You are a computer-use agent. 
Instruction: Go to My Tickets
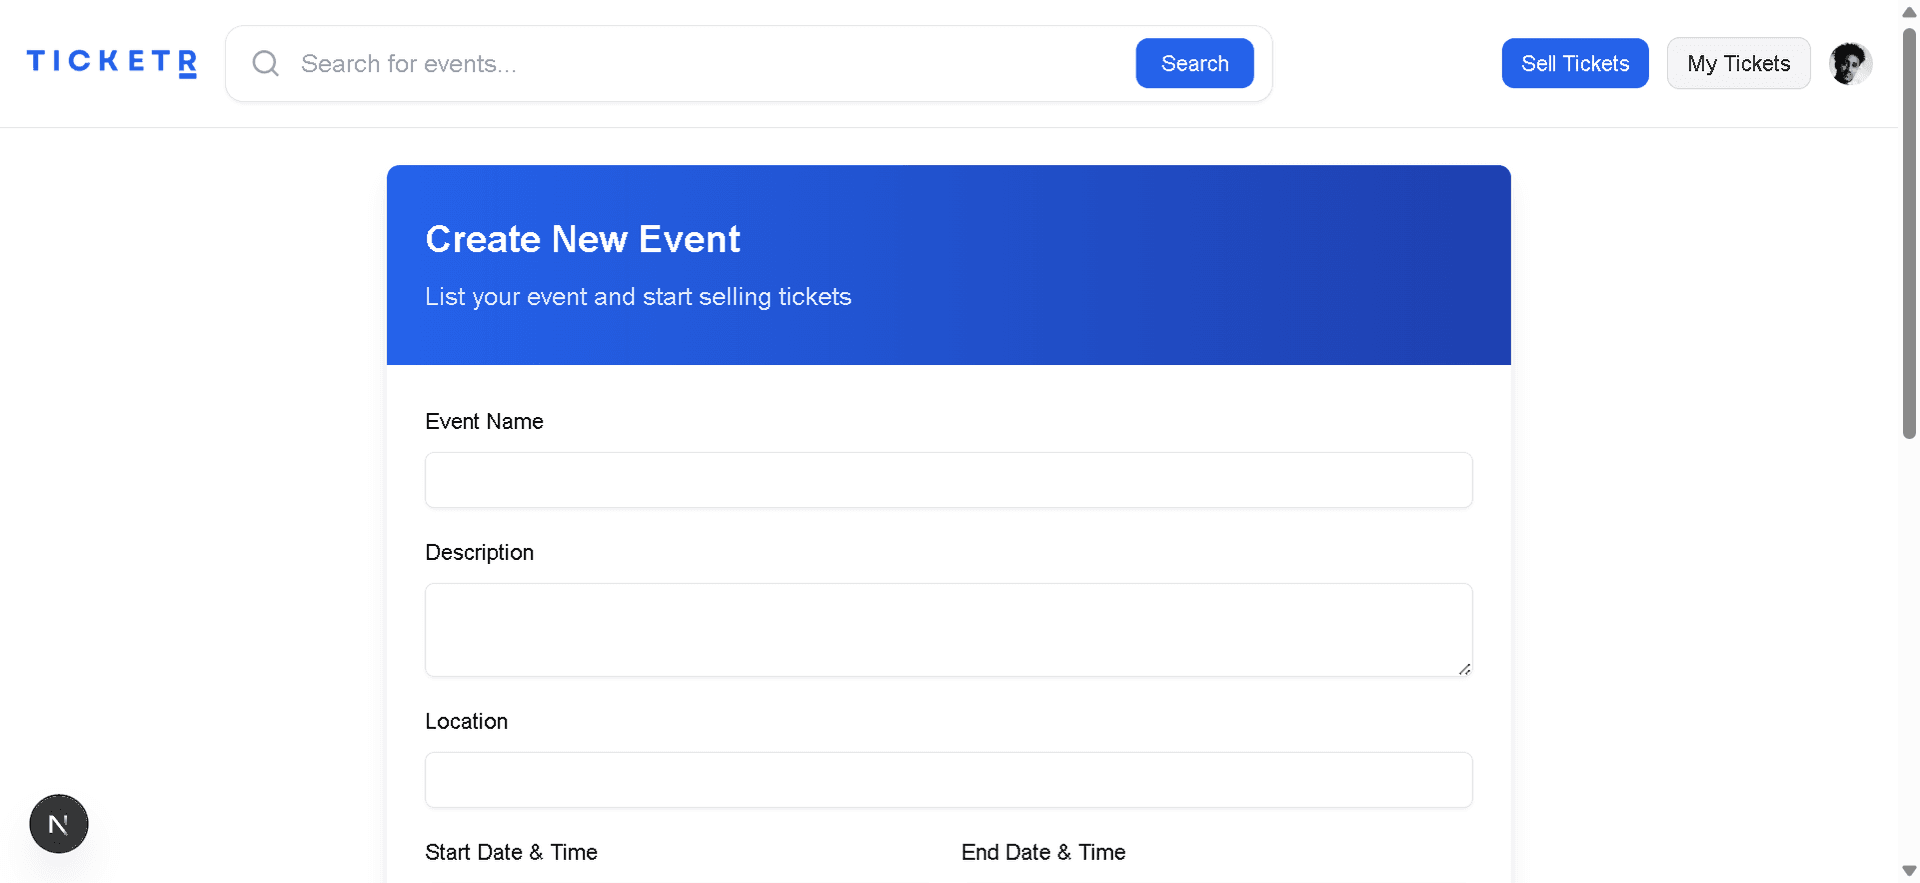click(x=1738, y=64)
